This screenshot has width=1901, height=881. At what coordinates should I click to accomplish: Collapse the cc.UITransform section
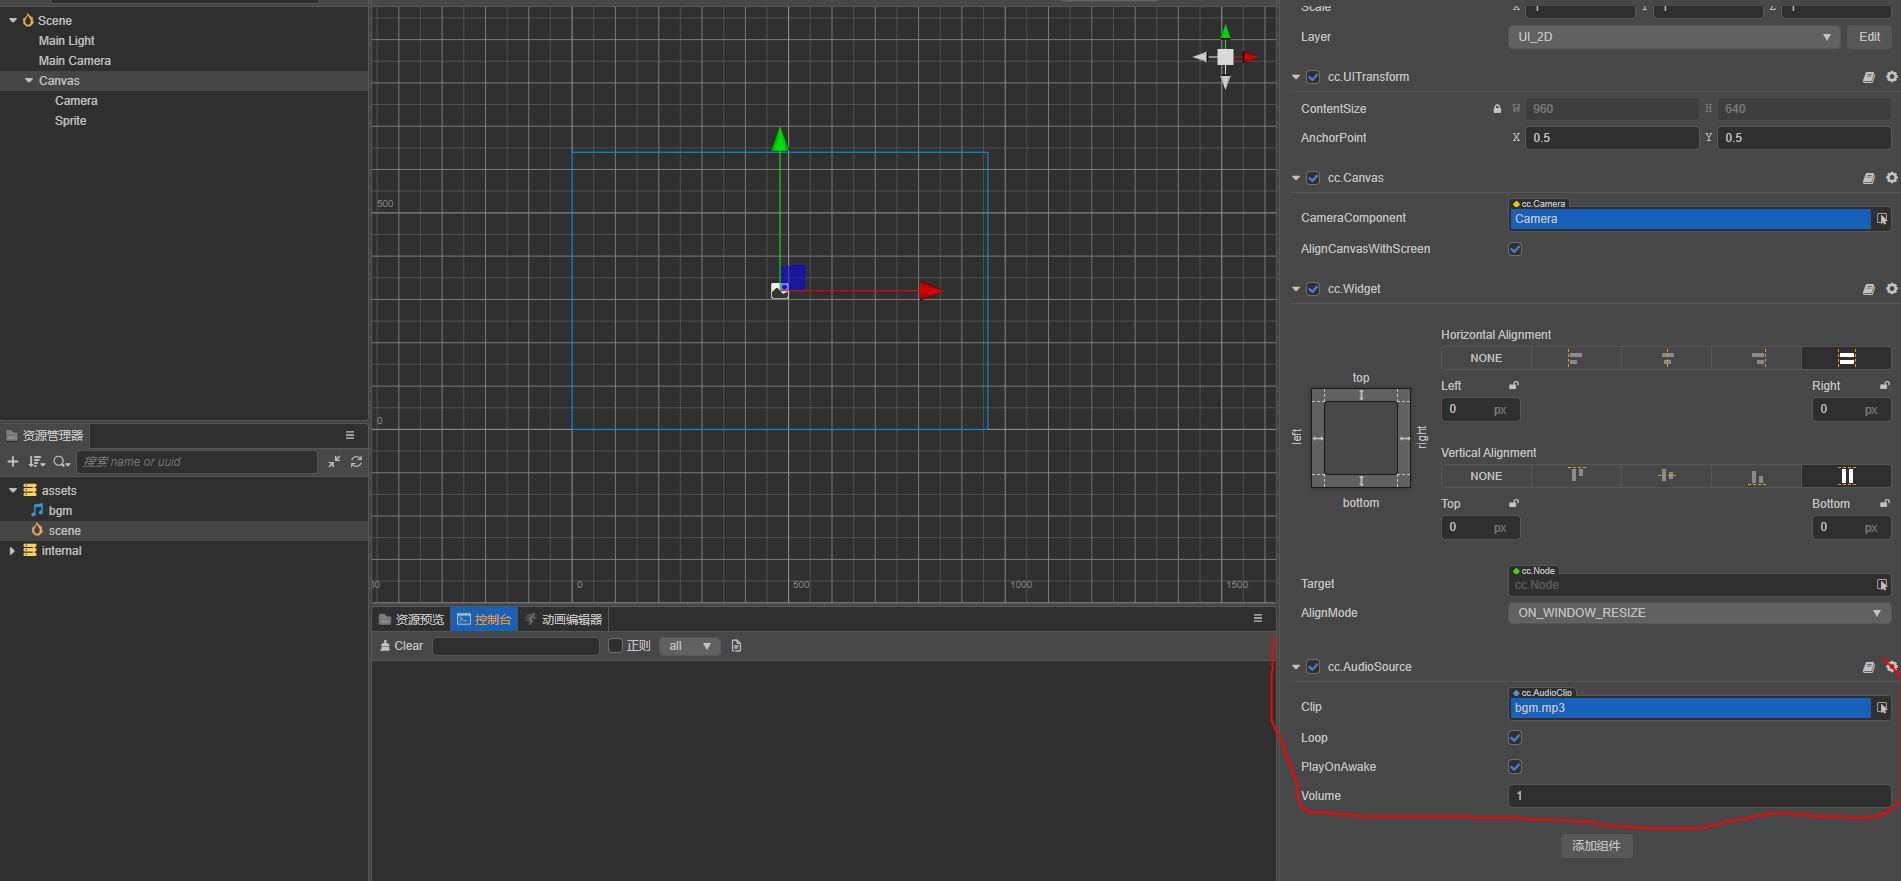coord(1296,77)
